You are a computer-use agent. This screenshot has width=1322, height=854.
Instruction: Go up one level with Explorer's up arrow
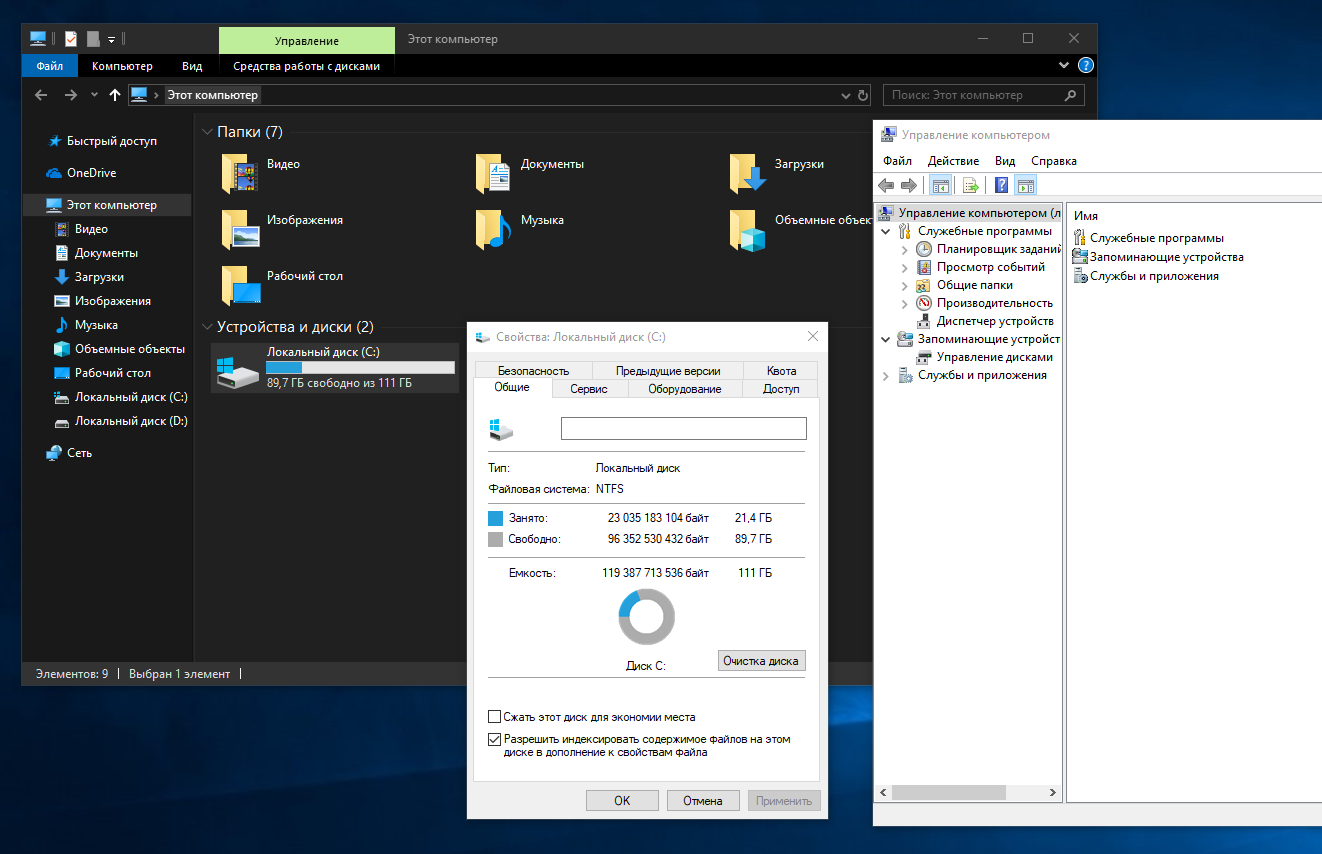click(x=115, y=95)
